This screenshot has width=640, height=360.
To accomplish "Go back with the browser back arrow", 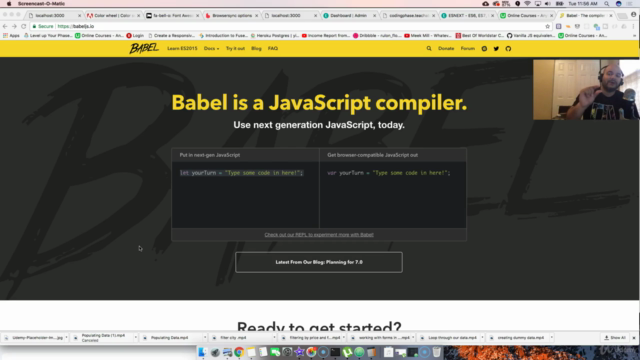I will click(x=5, y=26).
